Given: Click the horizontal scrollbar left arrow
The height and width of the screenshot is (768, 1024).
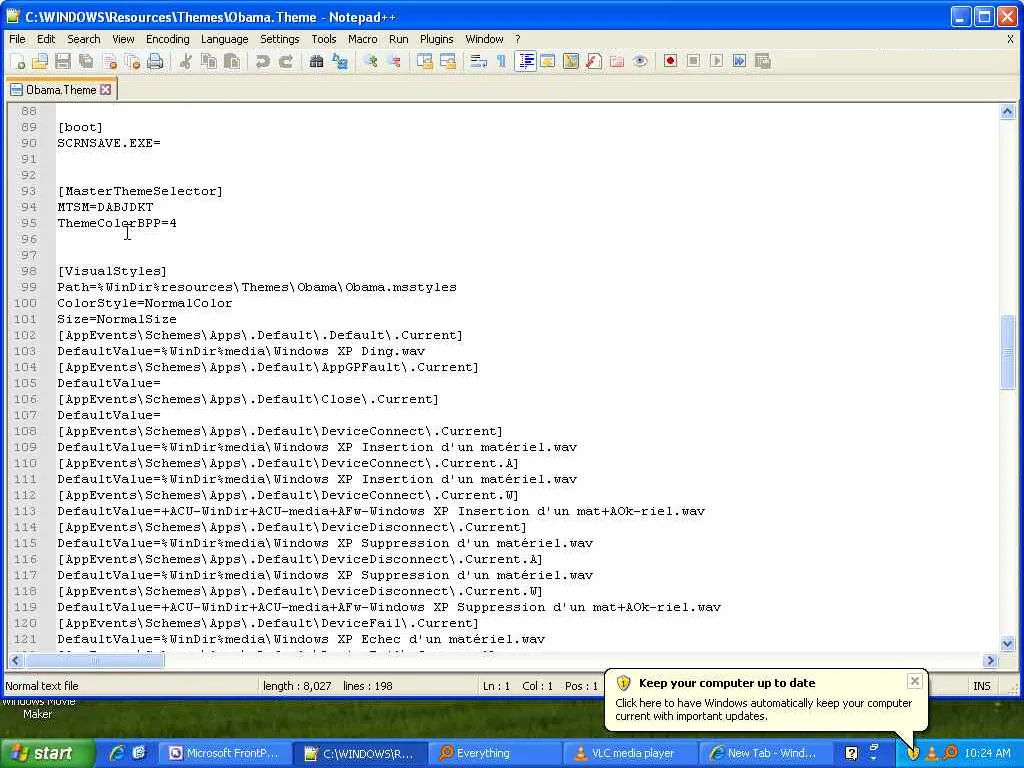Looking at the screenshot, I should pos(15,660).
